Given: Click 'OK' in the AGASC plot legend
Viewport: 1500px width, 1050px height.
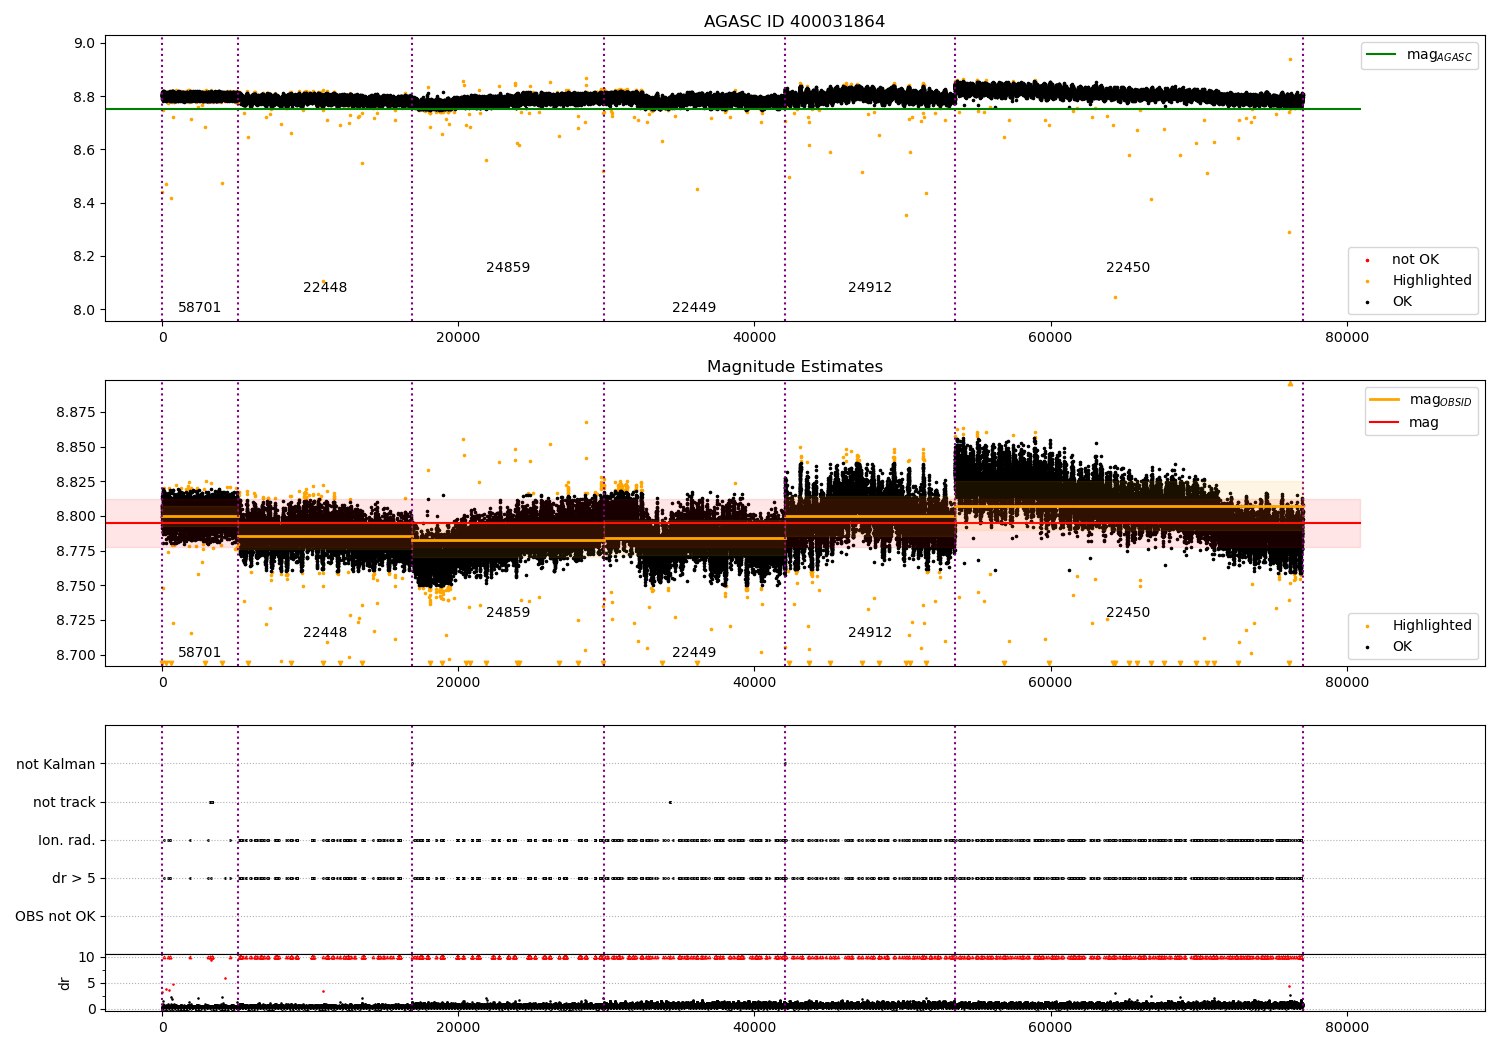Looking at the screenshot, I should click(1390, 301).
